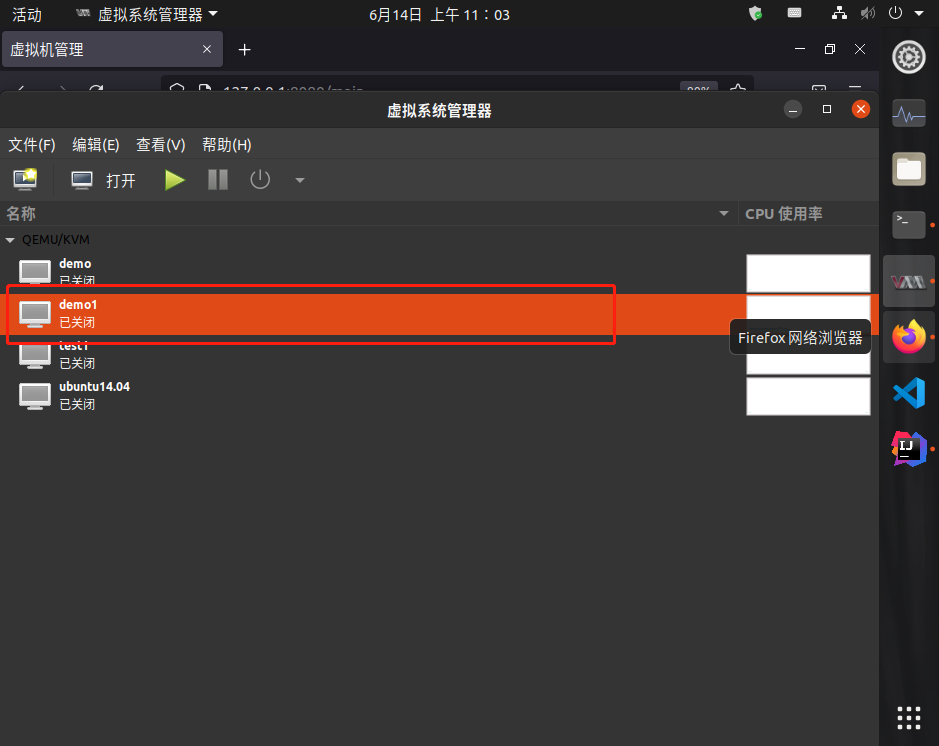This screenshot has width=939, height=746.
Task: Collapse the QEMU/KVM connection group
Action: click(x=10, y=240)
